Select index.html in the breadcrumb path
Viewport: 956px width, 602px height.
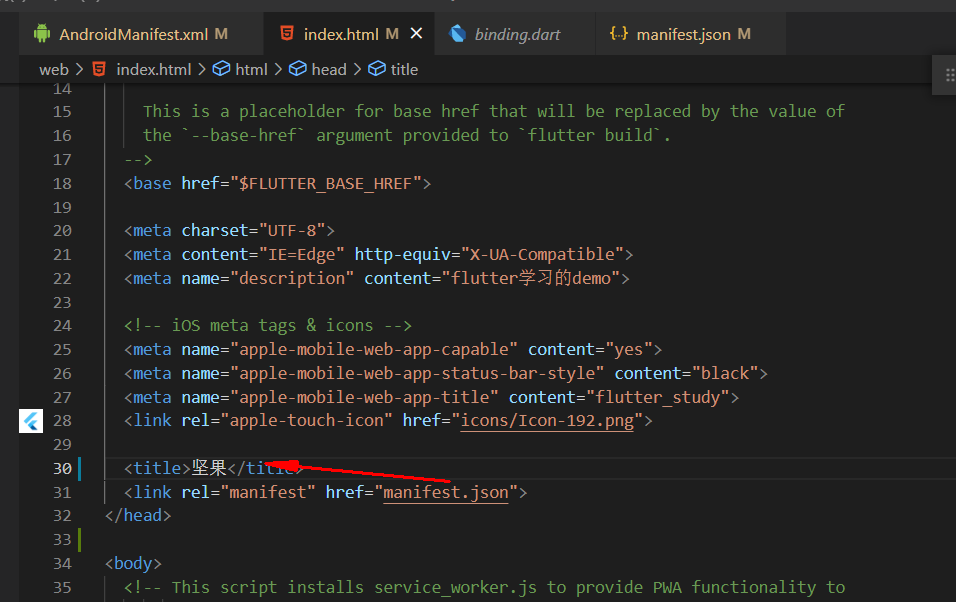coord(154,70)
